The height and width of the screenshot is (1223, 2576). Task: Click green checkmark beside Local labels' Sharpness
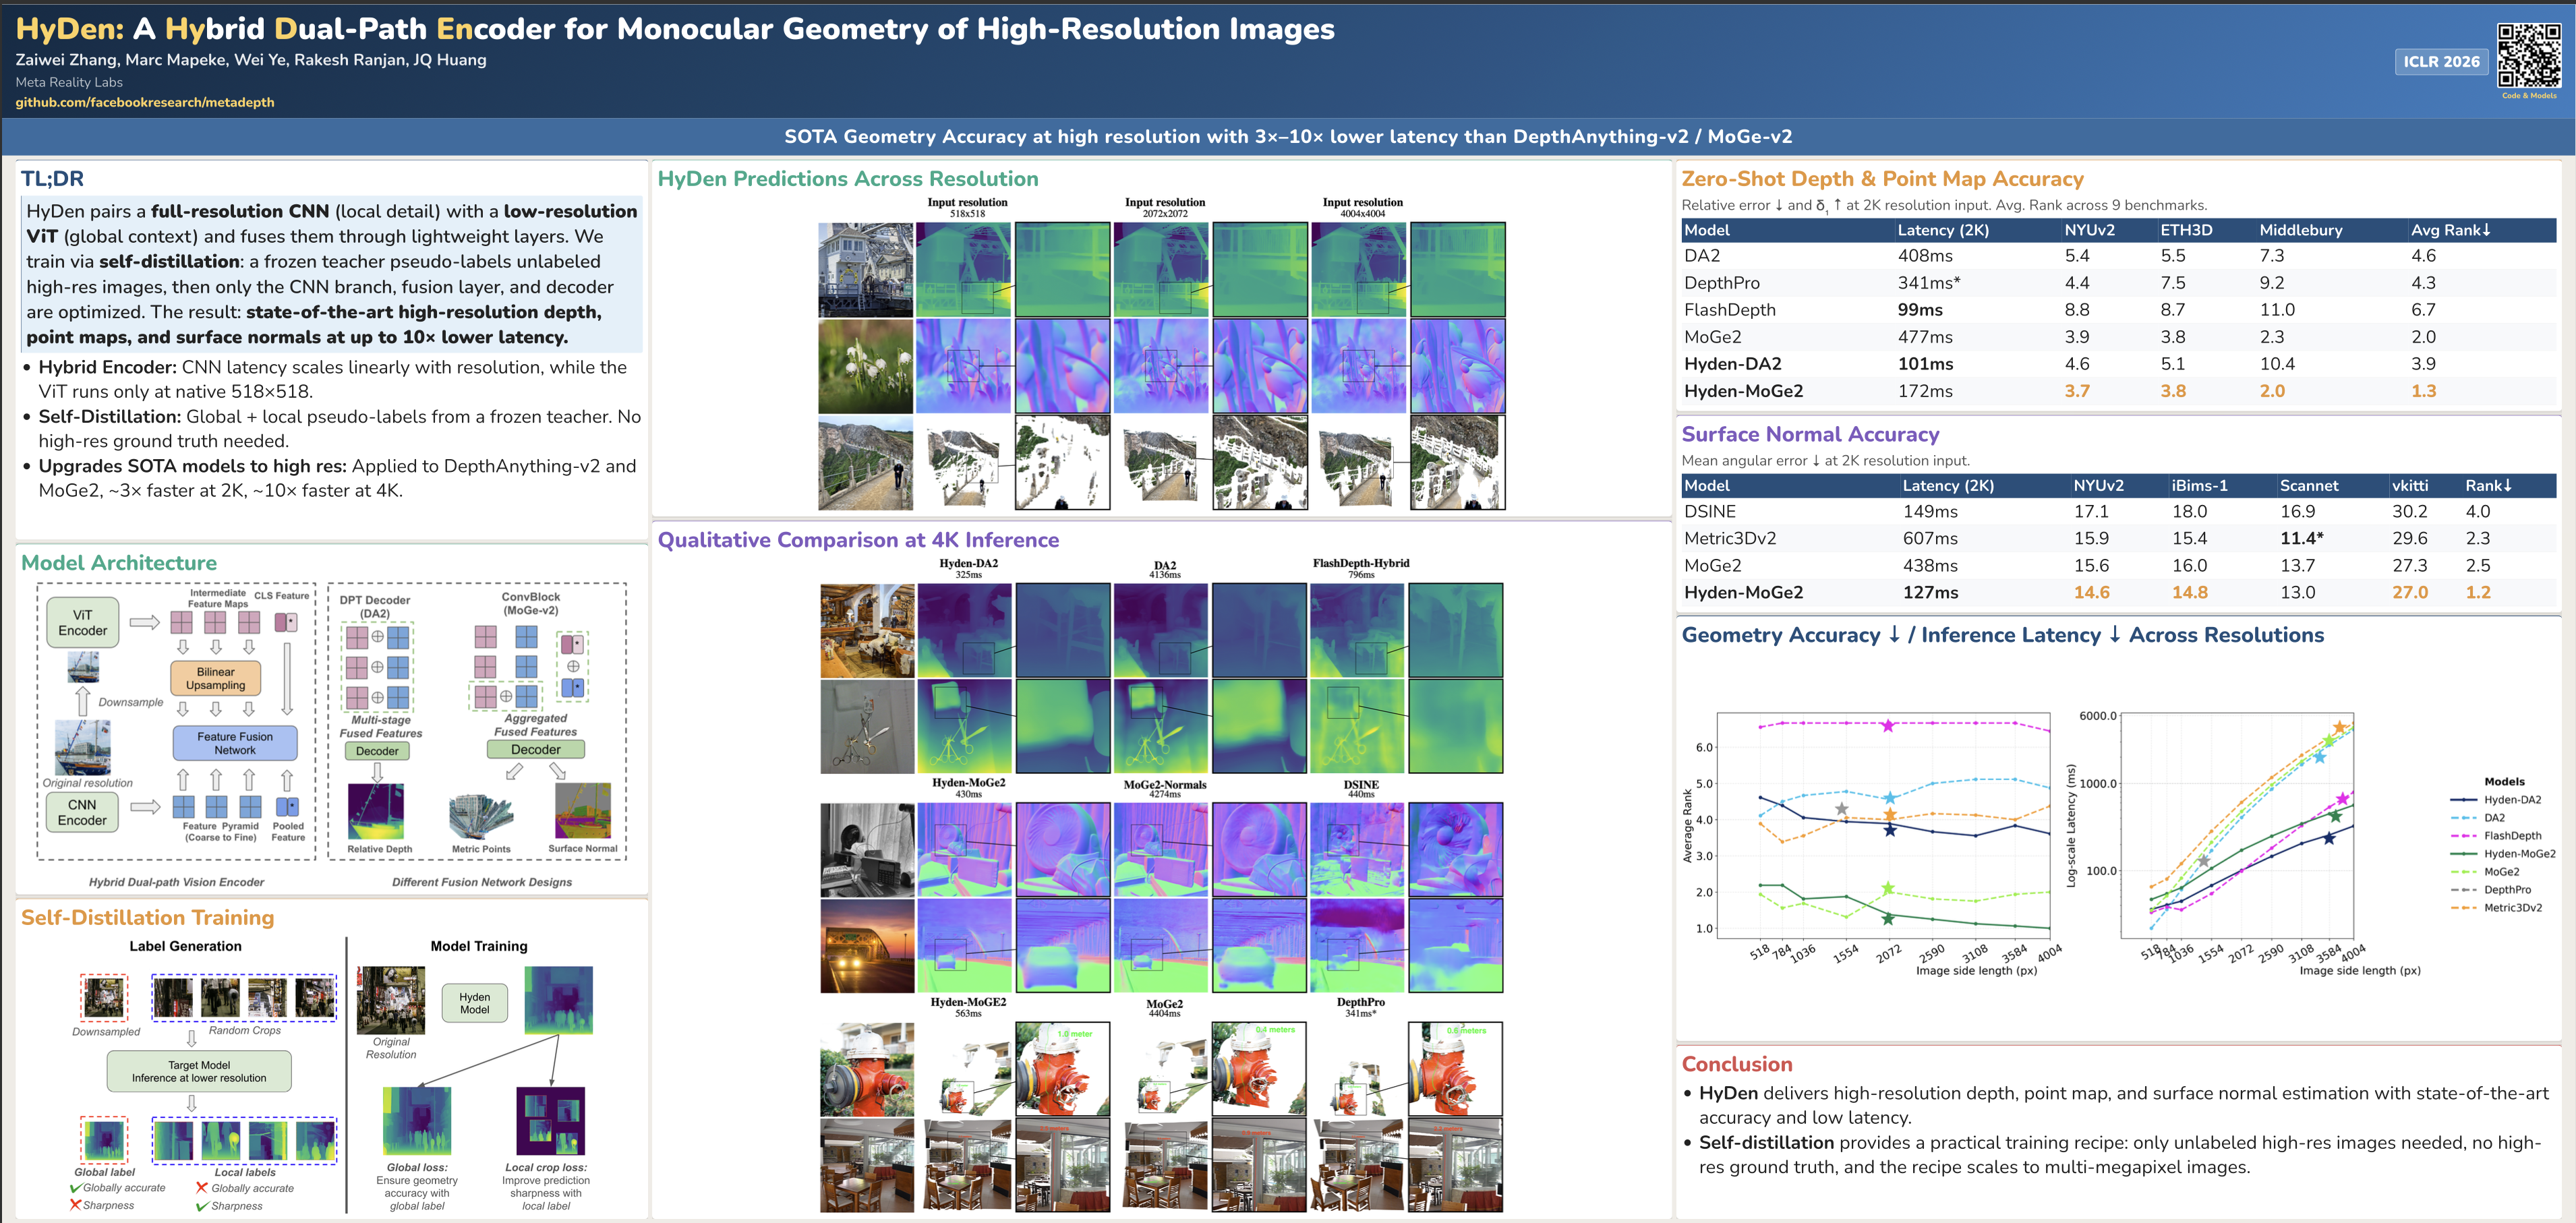(x=202, y=1206)
